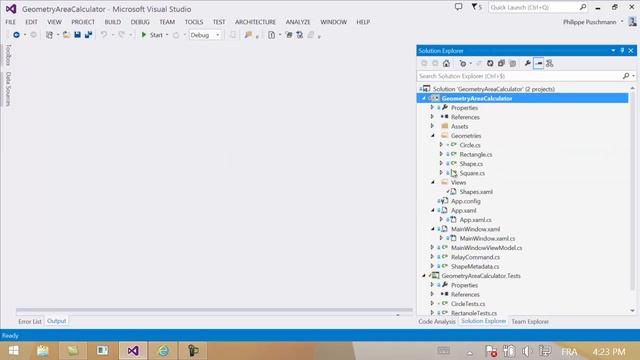The width and height of the screenshot is (640, 360).
Task: Click the Solution Explorer Home icon
Action: [x=446, y=63]
